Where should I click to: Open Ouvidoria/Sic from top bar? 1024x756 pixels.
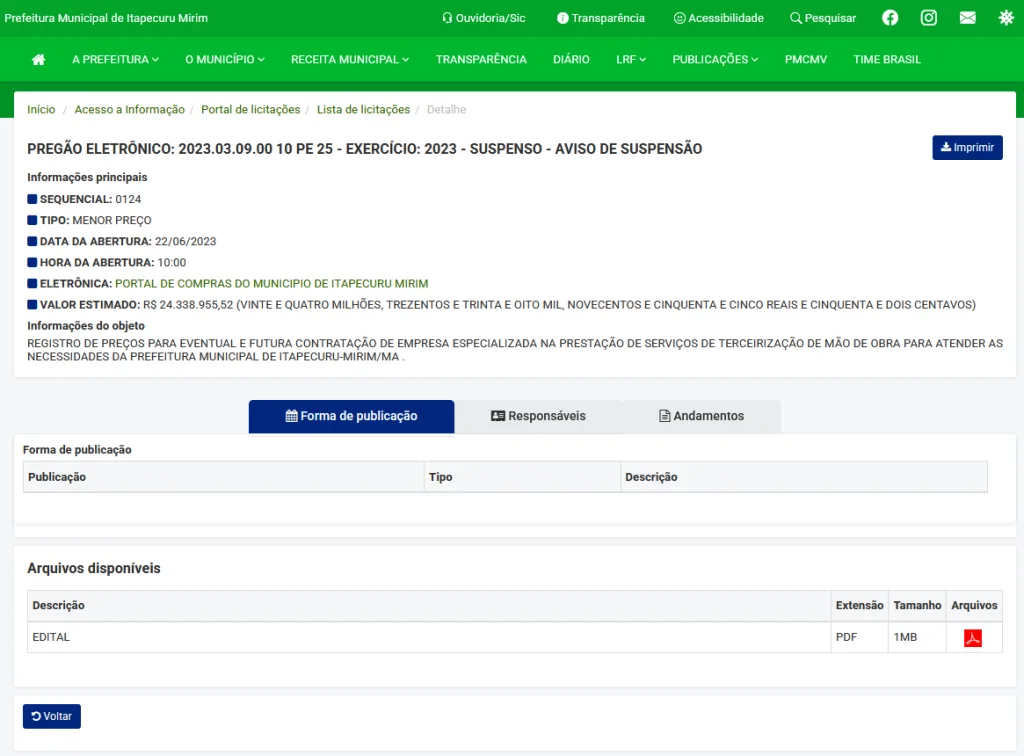(483, 18)
